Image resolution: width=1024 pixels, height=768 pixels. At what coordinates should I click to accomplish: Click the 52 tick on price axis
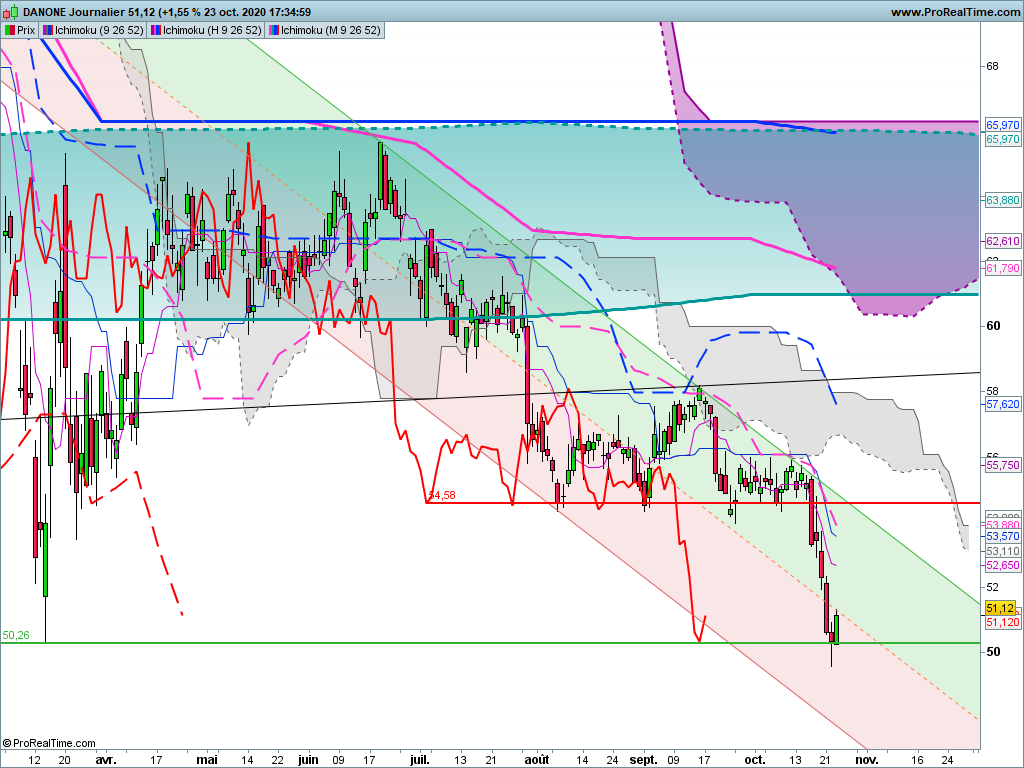pyautogui.click(x=993, y=586)
